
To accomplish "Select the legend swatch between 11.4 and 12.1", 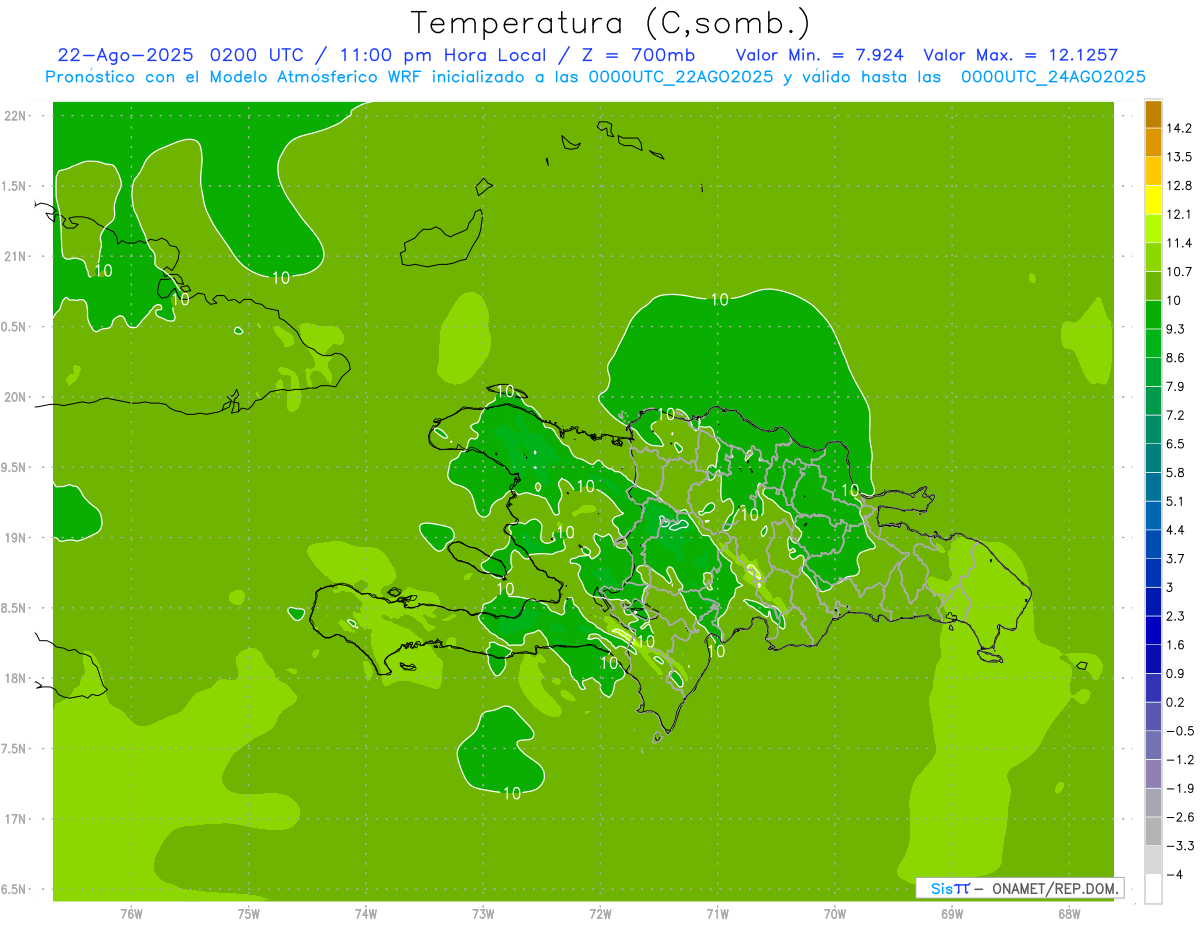I will tap(1153, 229).
